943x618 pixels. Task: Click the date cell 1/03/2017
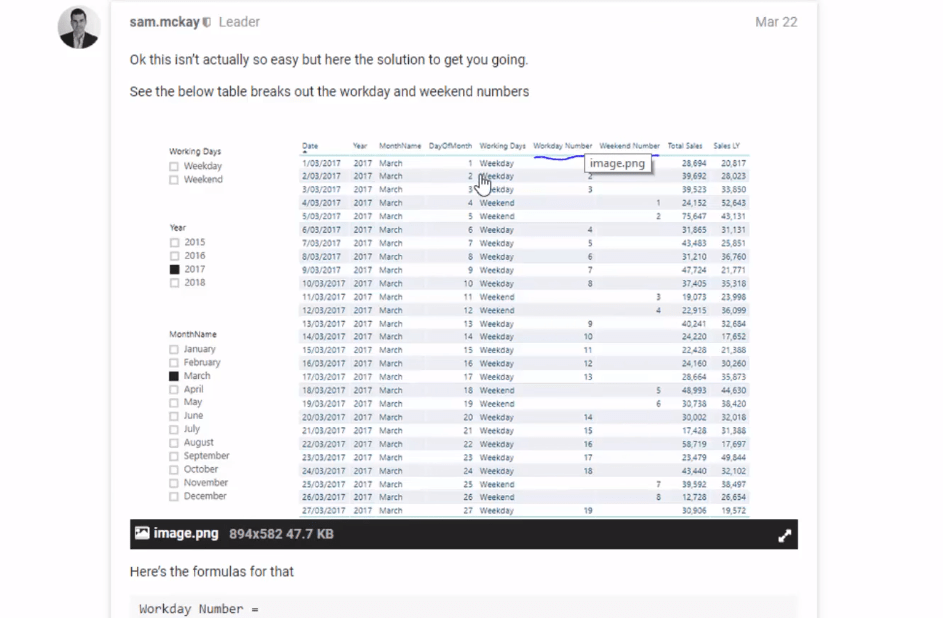pos(321,163)
